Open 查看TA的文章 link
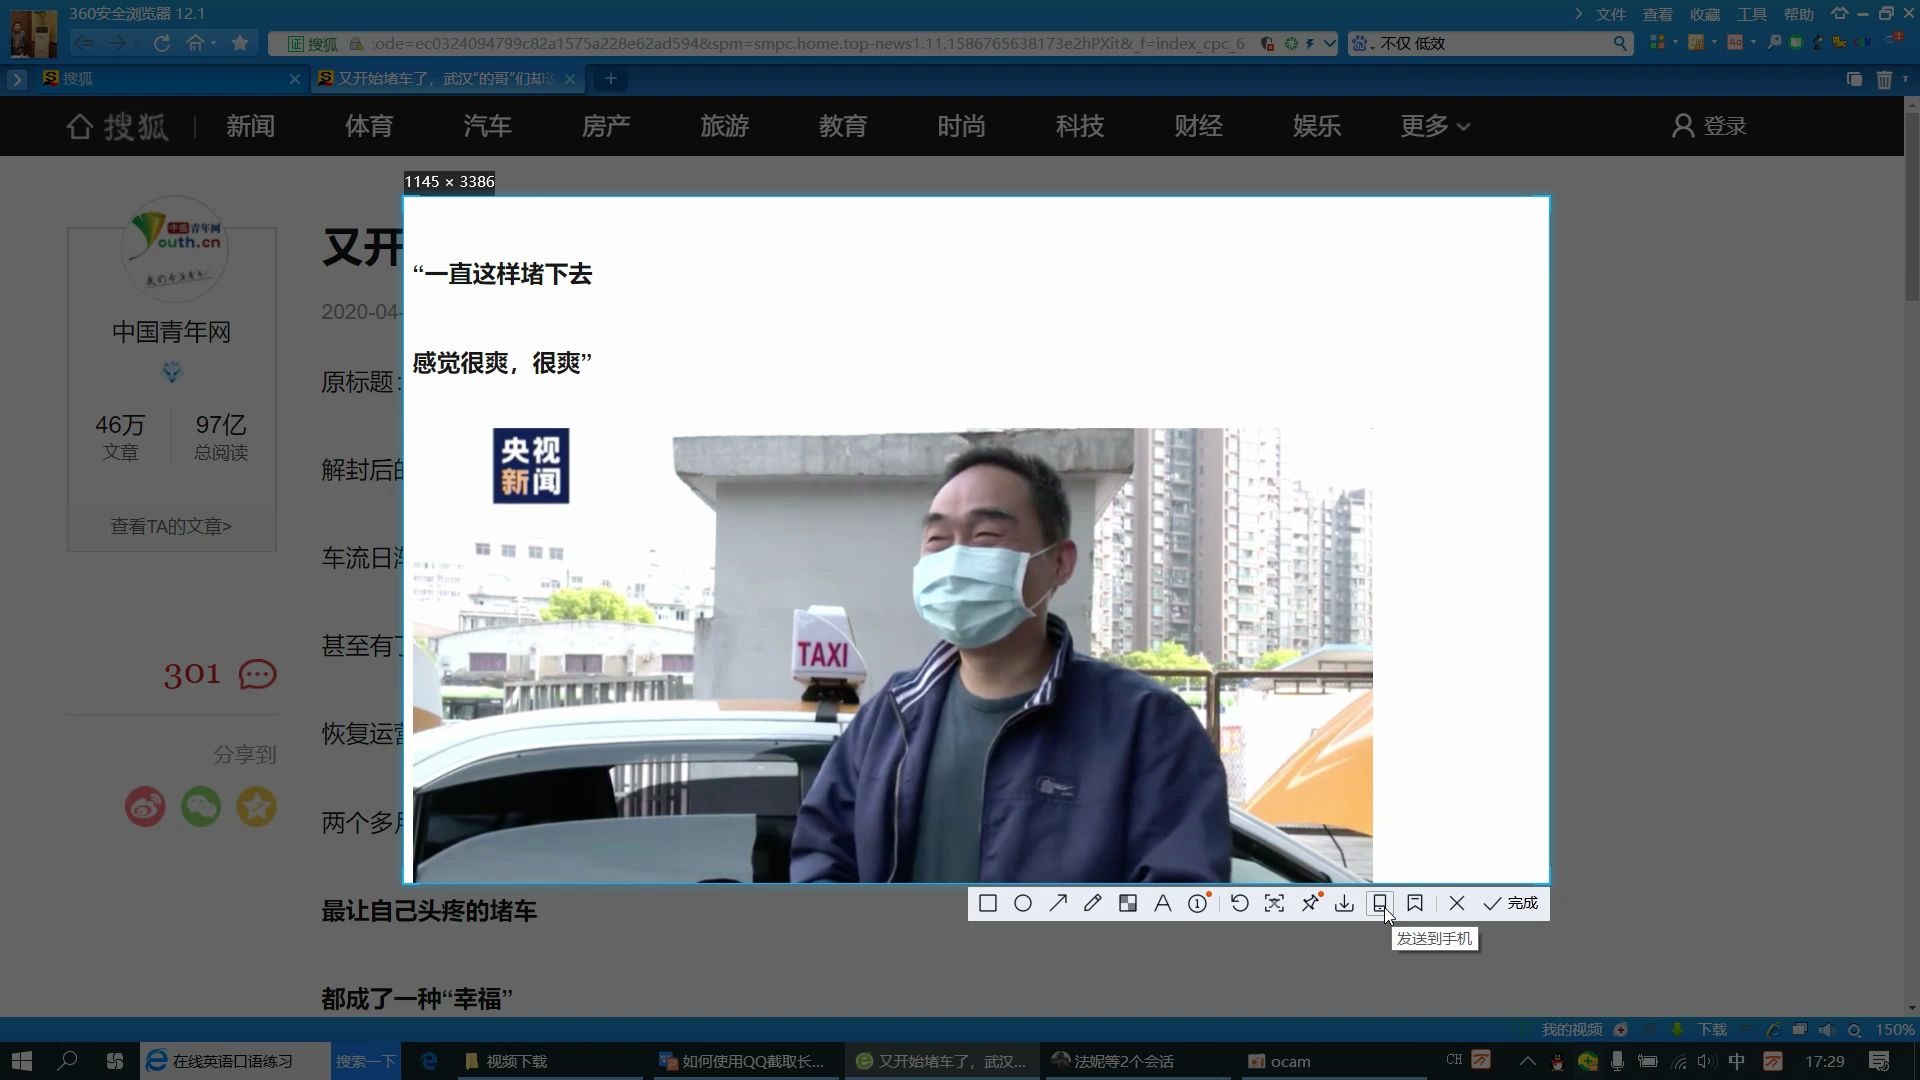The height and width of the screenshot is (1080, 1920). [x=171, y=526]
